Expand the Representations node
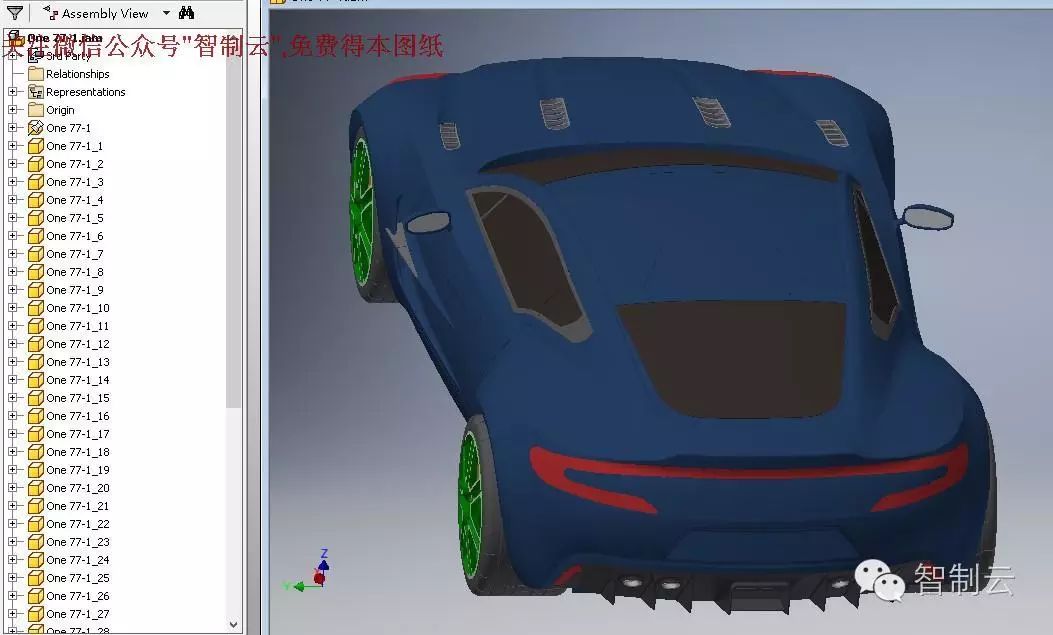1053x635 pixels. coord(12,91)
